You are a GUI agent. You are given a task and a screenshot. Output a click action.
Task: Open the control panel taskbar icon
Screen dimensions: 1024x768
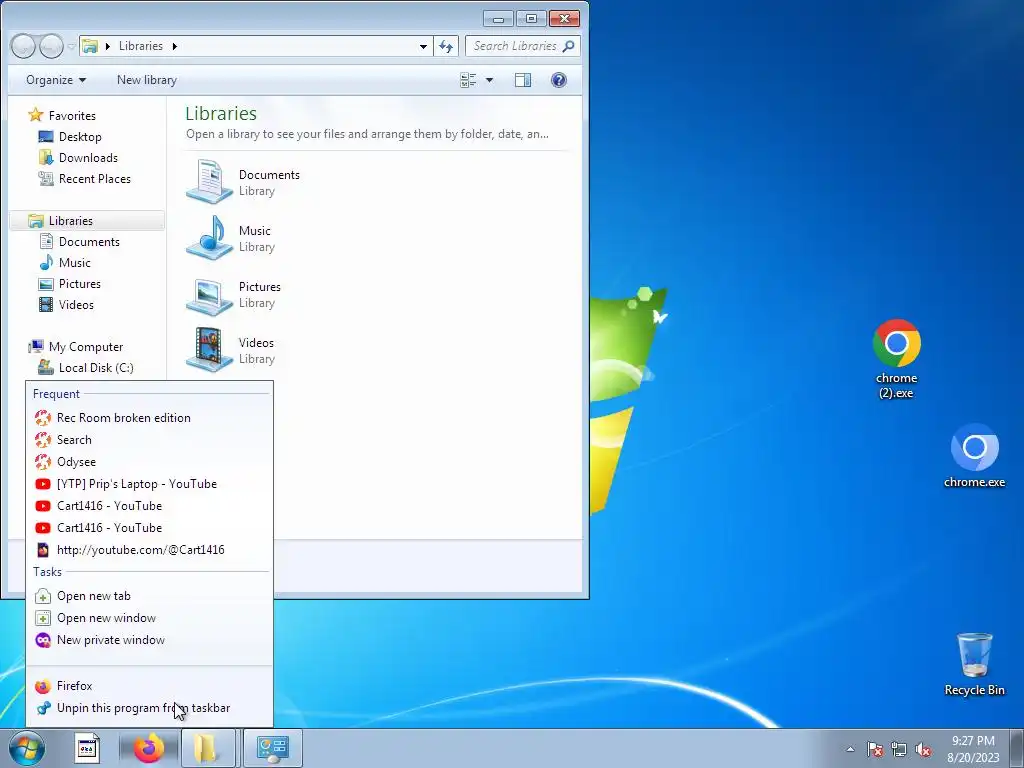272,748
